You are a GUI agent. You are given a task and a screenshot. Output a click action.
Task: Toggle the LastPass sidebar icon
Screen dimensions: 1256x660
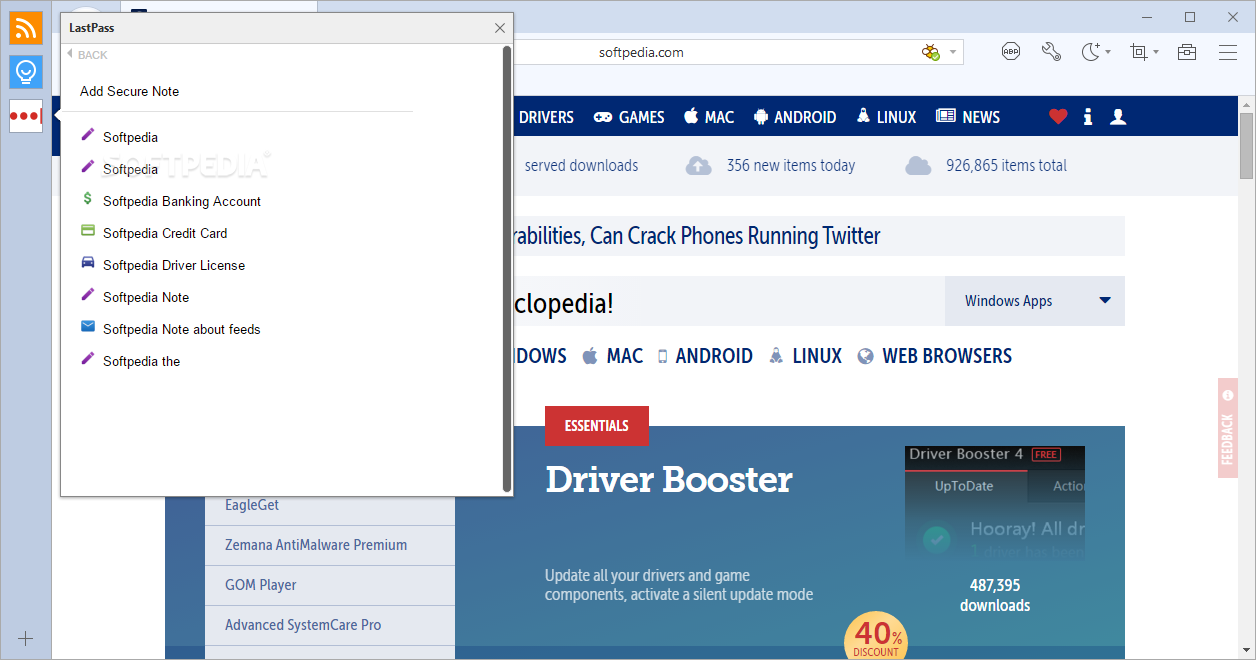26,116
